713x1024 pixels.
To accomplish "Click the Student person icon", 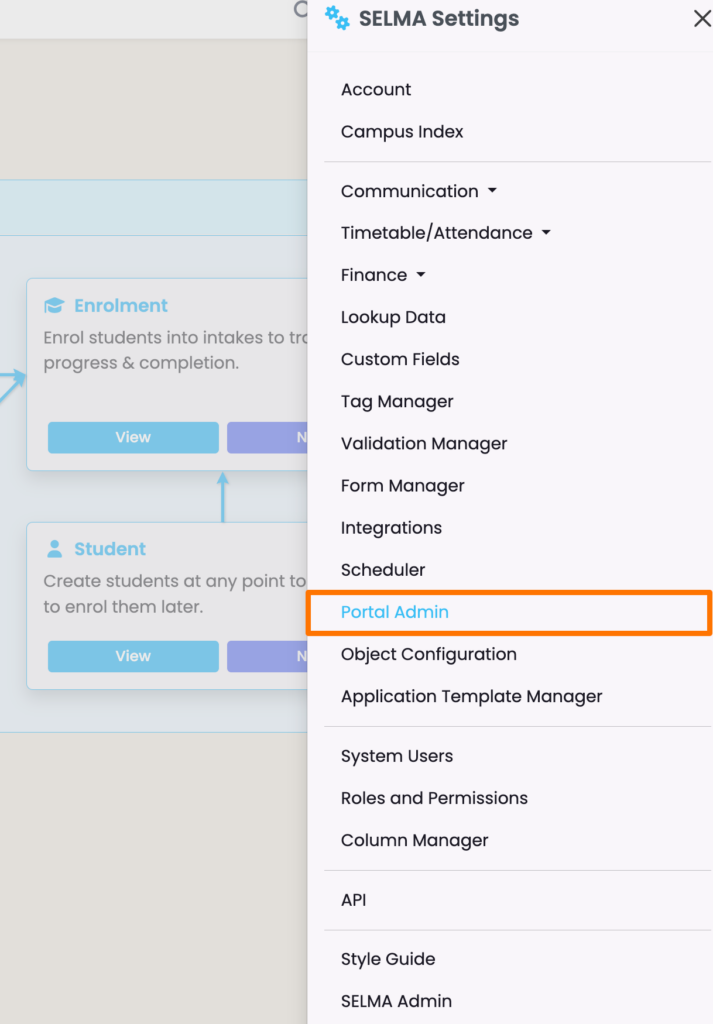I will (x=54, y=549).
